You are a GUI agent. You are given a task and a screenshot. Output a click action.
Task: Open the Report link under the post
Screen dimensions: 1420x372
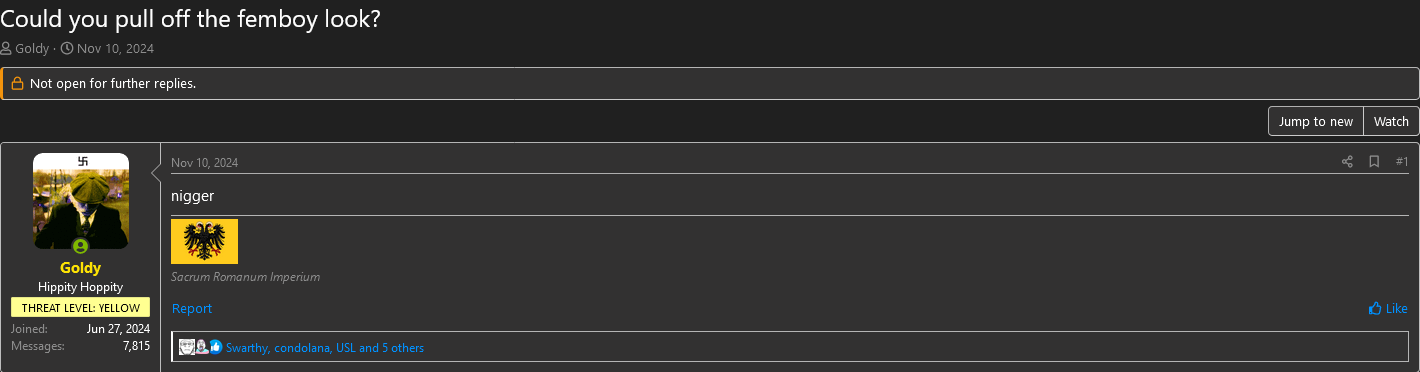point(192,308)
